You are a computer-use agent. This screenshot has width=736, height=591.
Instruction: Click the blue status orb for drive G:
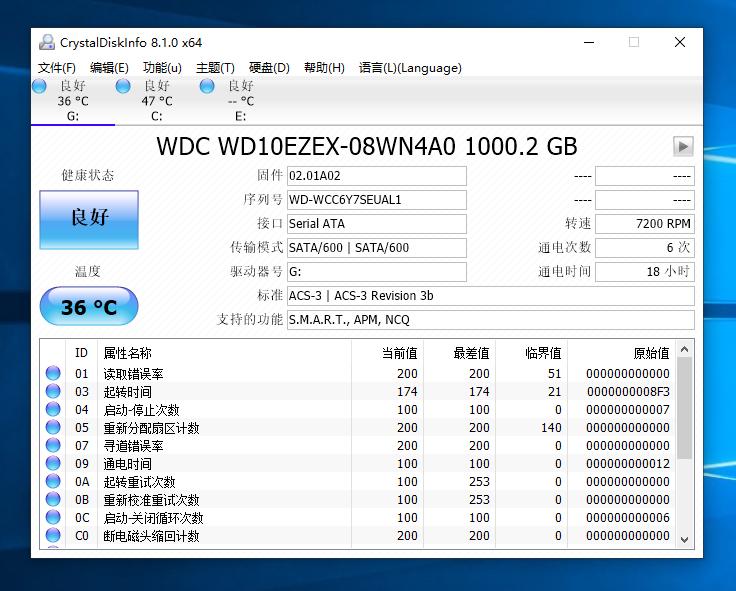39,86
